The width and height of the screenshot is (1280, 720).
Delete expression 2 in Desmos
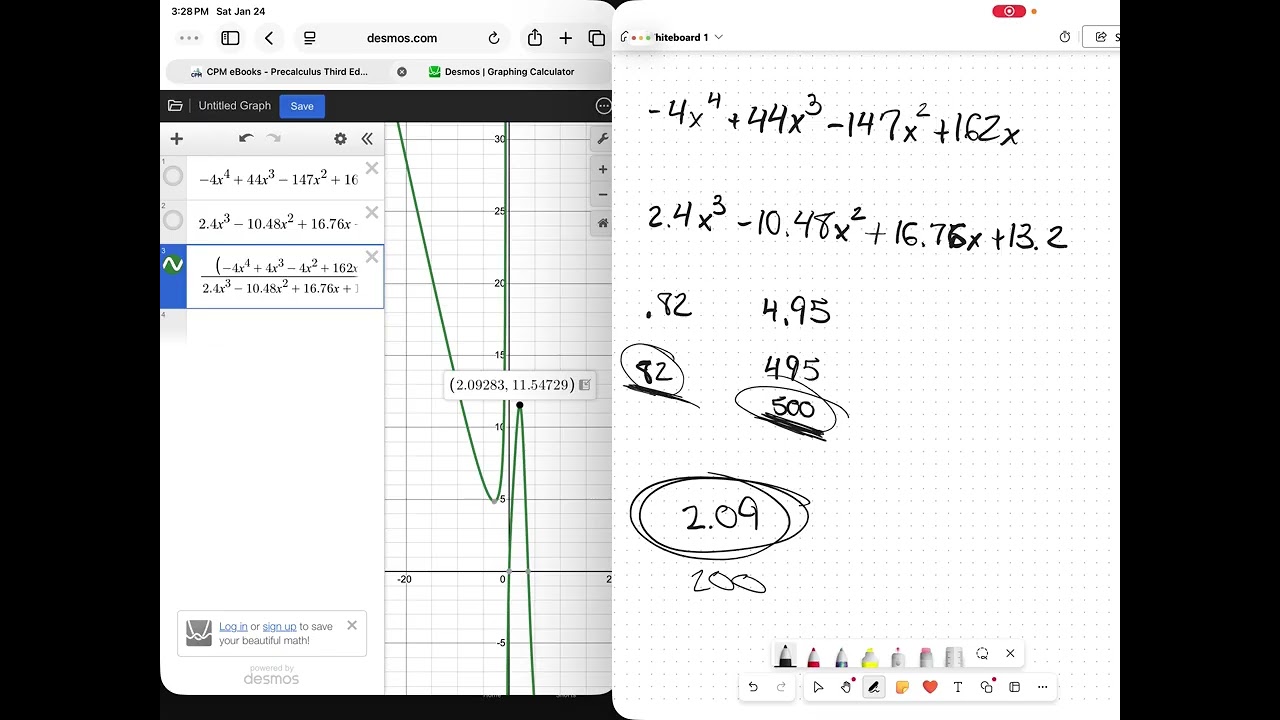point(372,212)
